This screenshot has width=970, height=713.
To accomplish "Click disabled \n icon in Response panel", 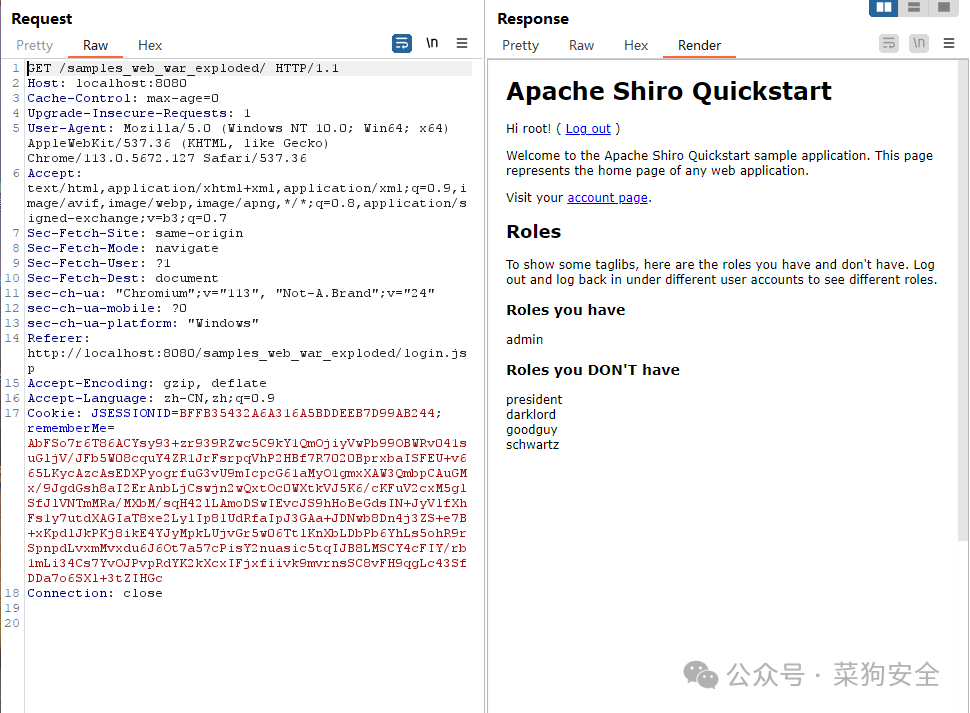I will pyautogui.click(x=919, y=43).
